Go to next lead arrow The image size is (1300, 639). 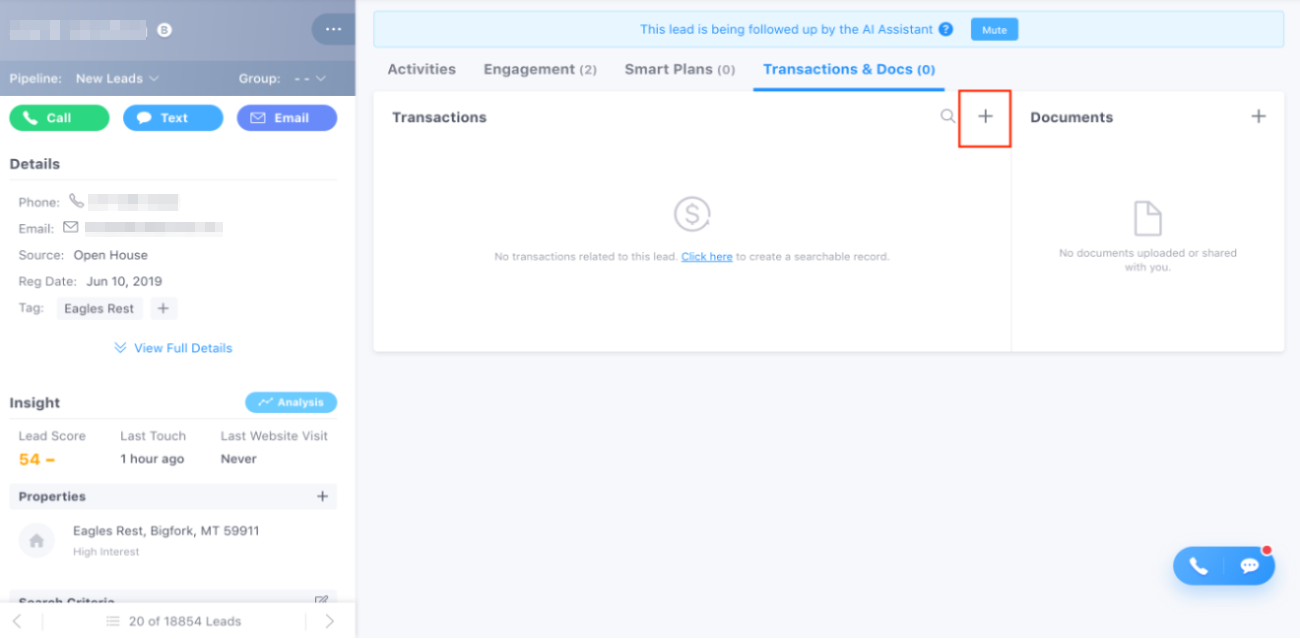(x=330, y=621)
